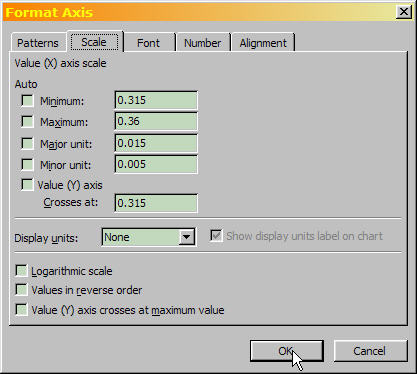Viewport: 417px width, 374px height.
Task: Check the Value (Y) axis Crosses at checkbox
Action: point(27,185)
